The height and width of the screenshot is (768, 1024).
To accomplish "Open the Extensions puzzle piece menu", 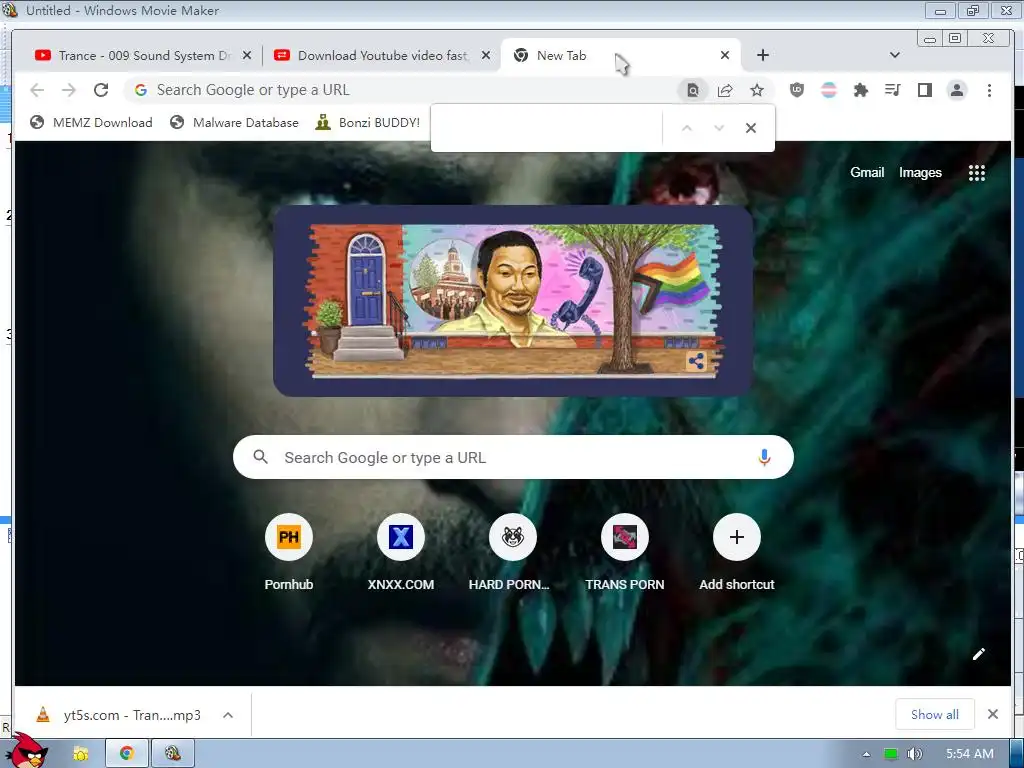I will point(861,90).
